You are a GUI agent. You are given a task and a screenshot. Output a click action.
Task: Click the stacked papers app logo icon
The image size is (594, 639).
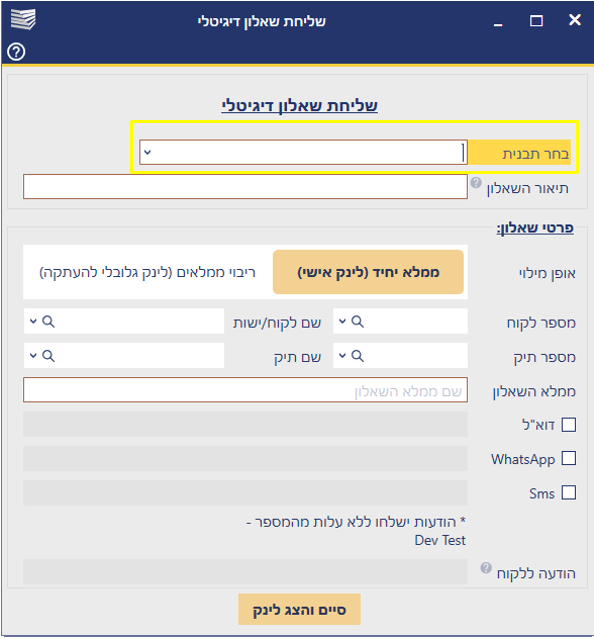(x=23, y=19)
